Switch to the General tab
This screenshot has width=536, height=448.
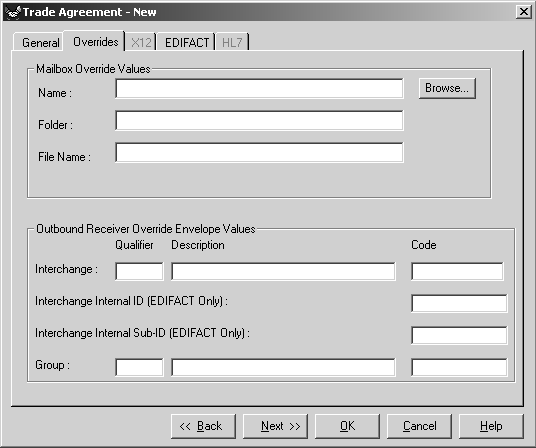(40, 42)
